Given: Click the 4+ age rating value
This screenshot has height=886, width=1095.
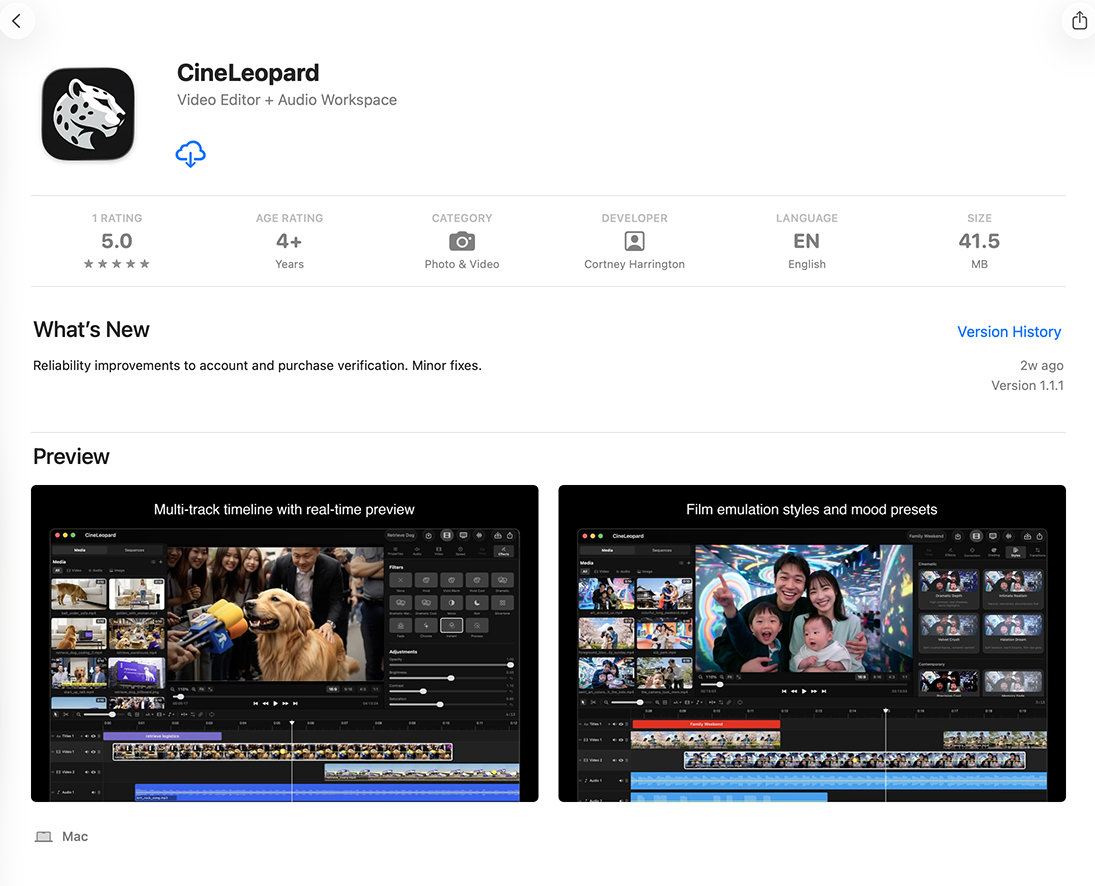Looking at the screenshot, I should pyautogui.click(x=289, y=241).
